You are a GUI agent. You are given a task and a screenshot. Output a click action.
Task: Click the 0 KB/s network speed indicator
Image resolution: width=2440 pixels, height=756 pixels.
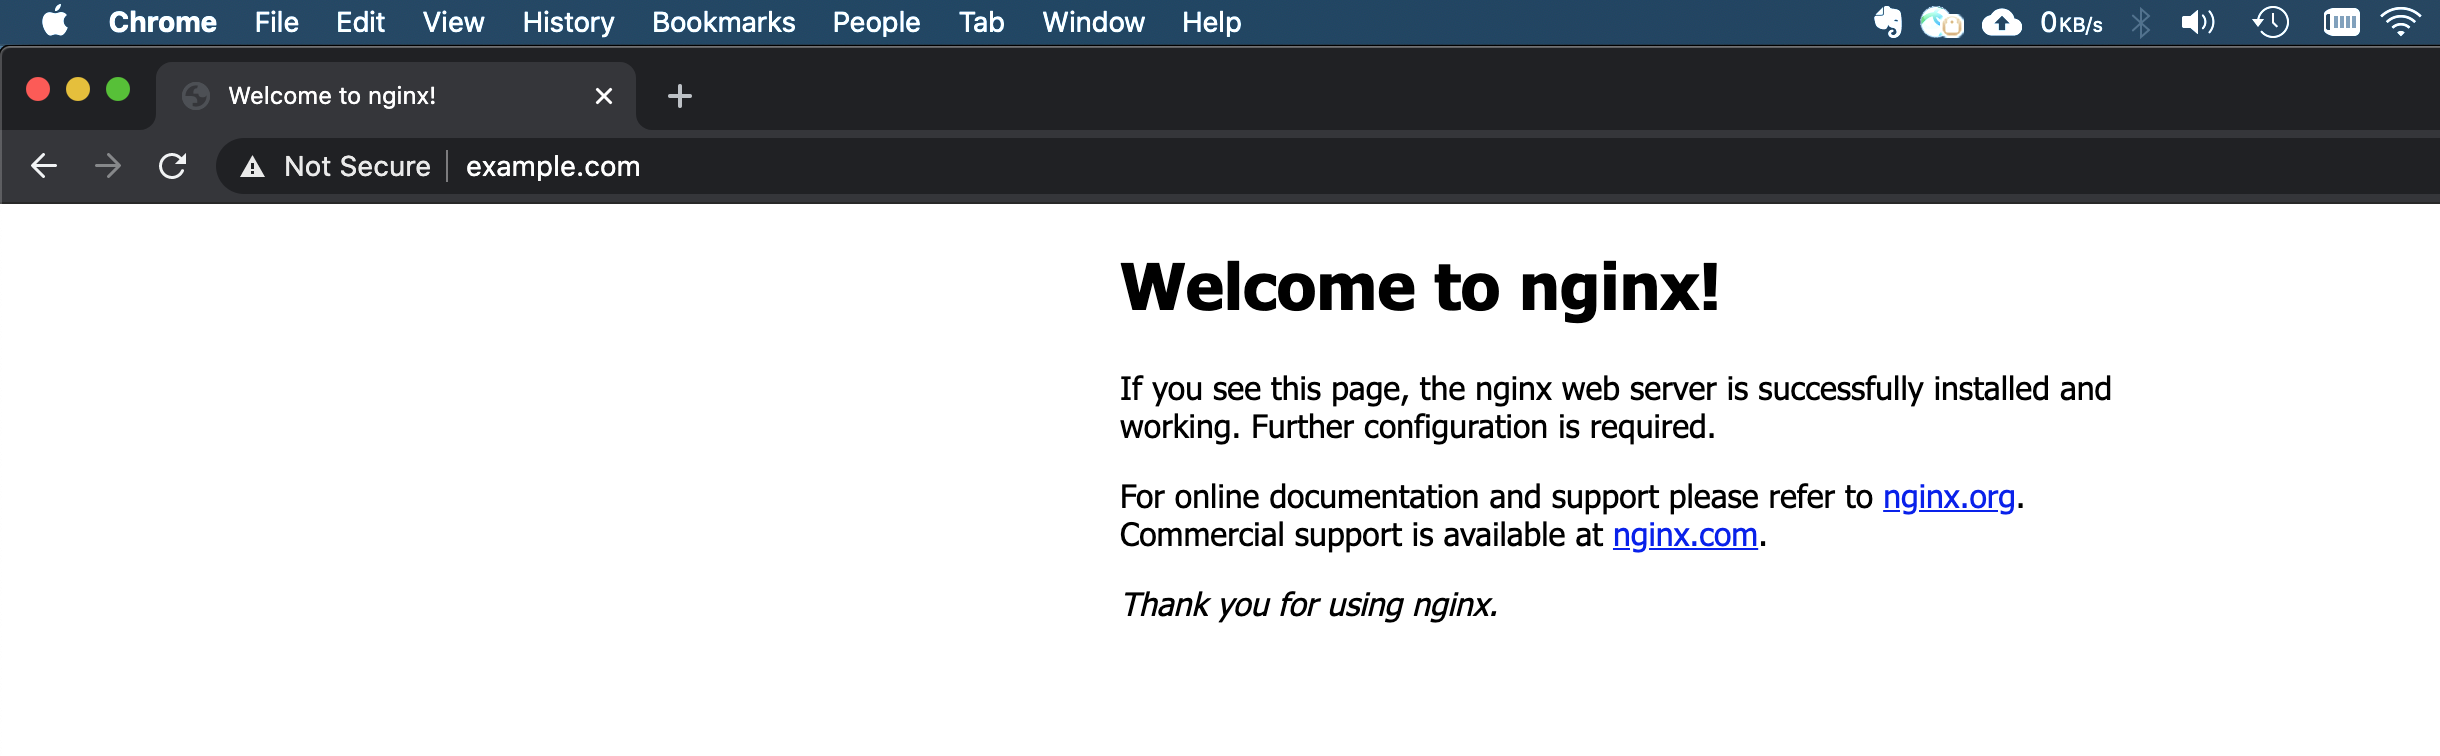click(x=2071, y=22)
